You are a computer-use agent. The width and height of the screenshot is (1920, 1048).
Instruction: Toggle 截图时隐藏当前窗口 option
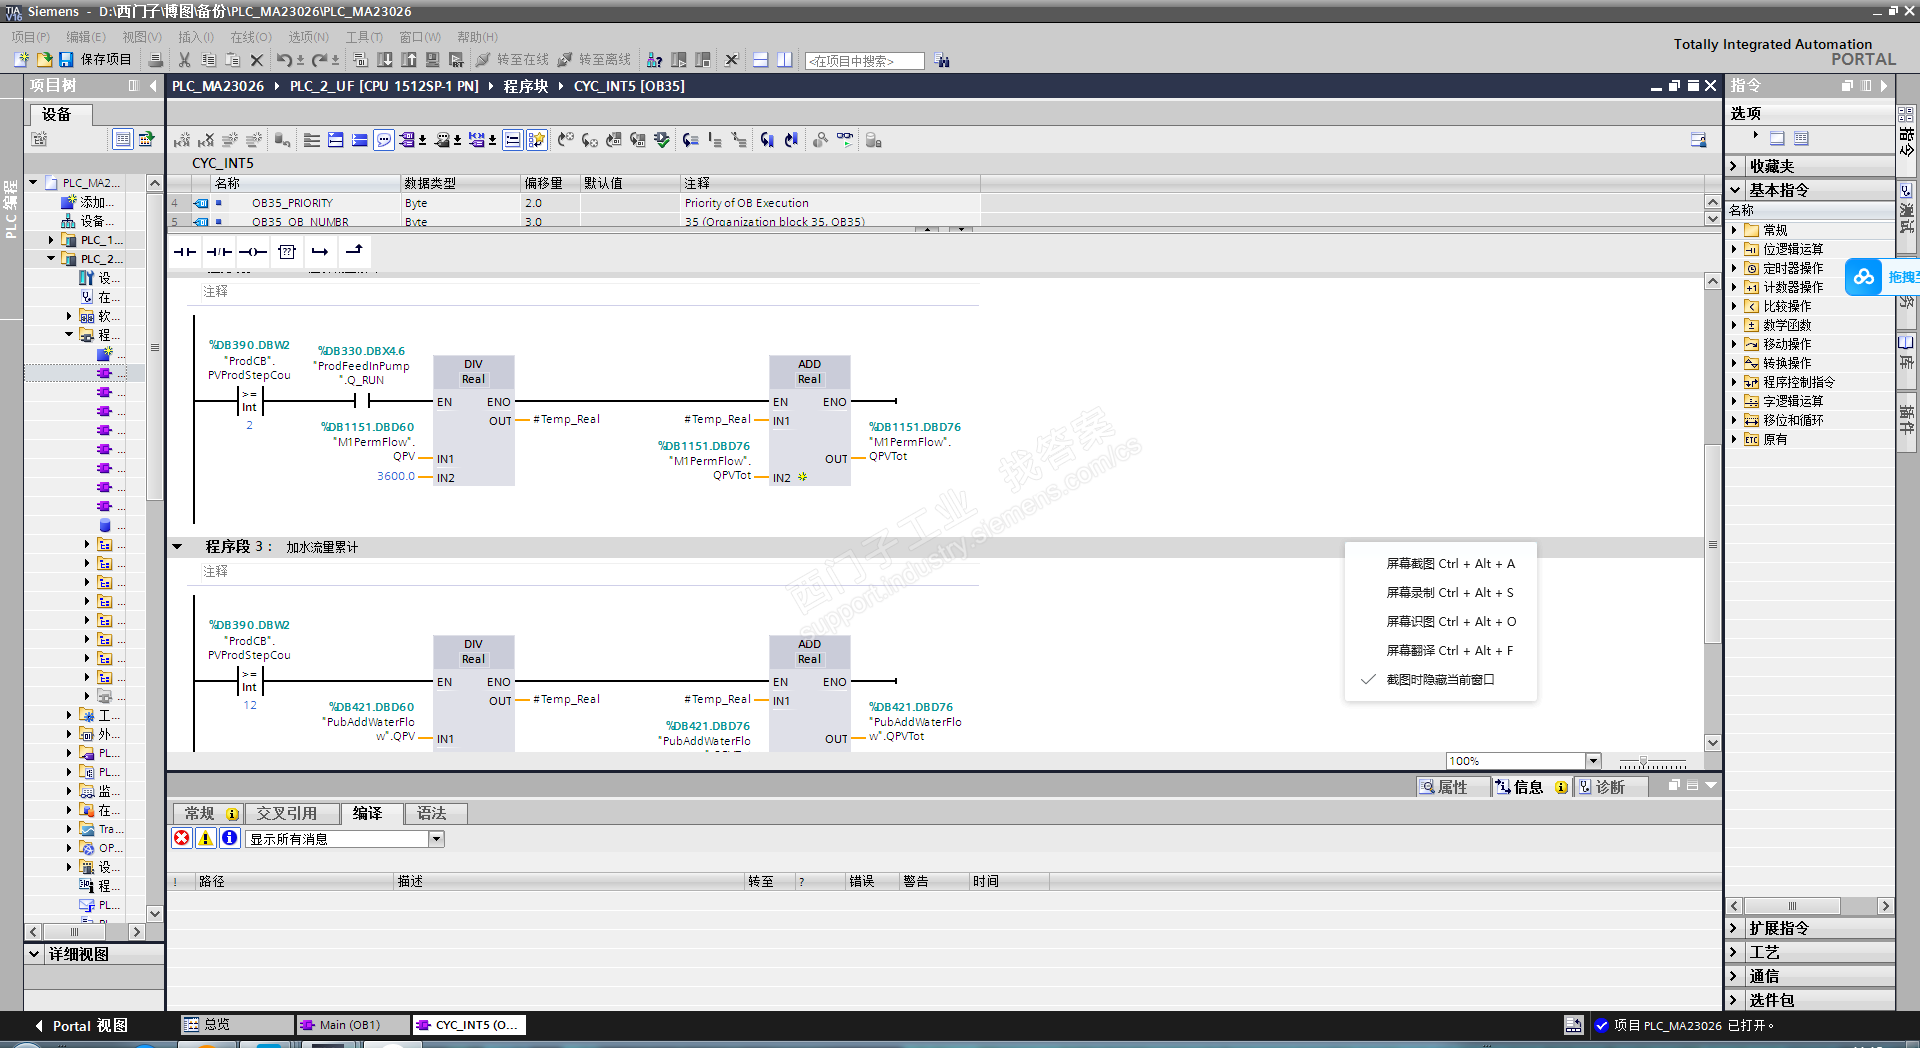(1440, 679)
